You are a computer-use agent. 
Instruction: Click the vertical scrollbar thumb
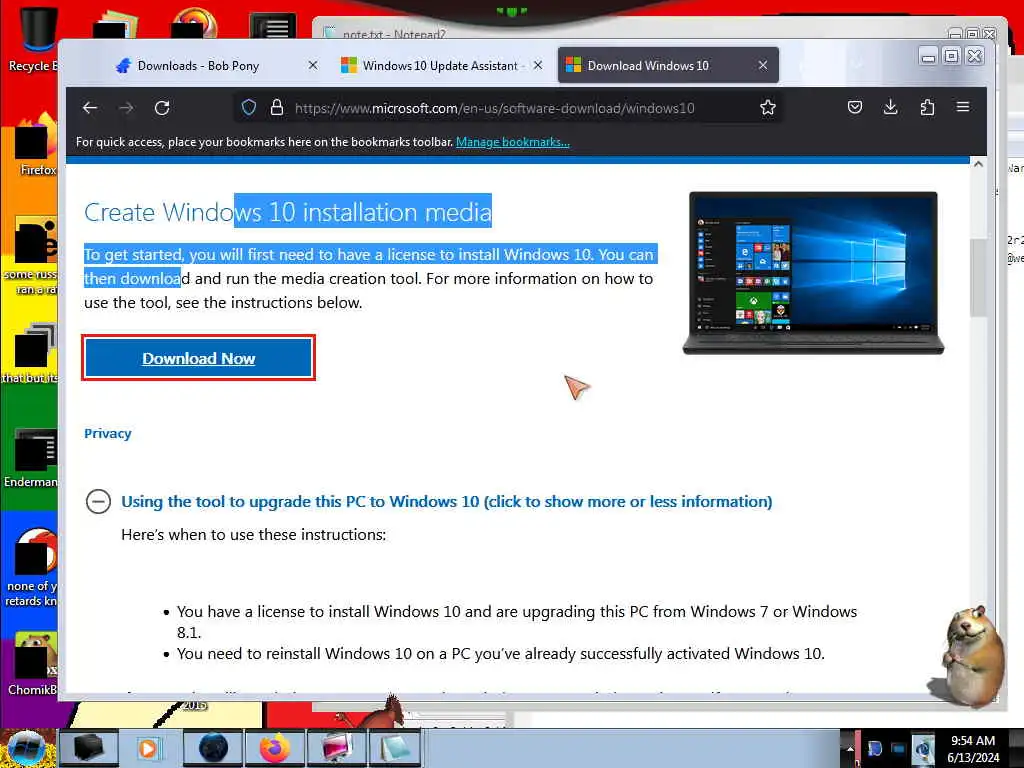pyautogui.click(x=978, y=278)
